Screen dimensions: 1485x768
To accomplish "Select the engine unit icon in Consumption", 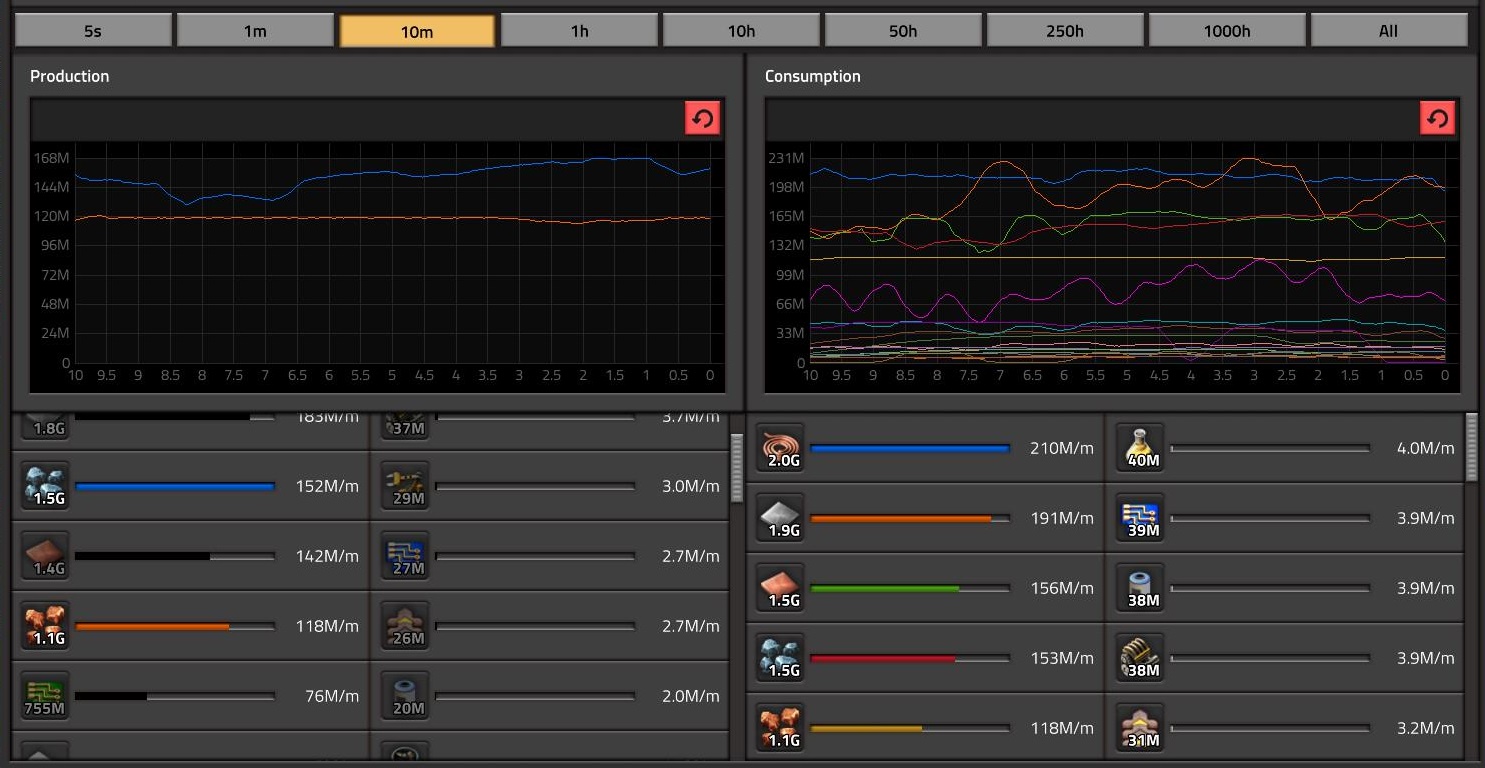I will pyautogui.click(x=1142, y=658).
